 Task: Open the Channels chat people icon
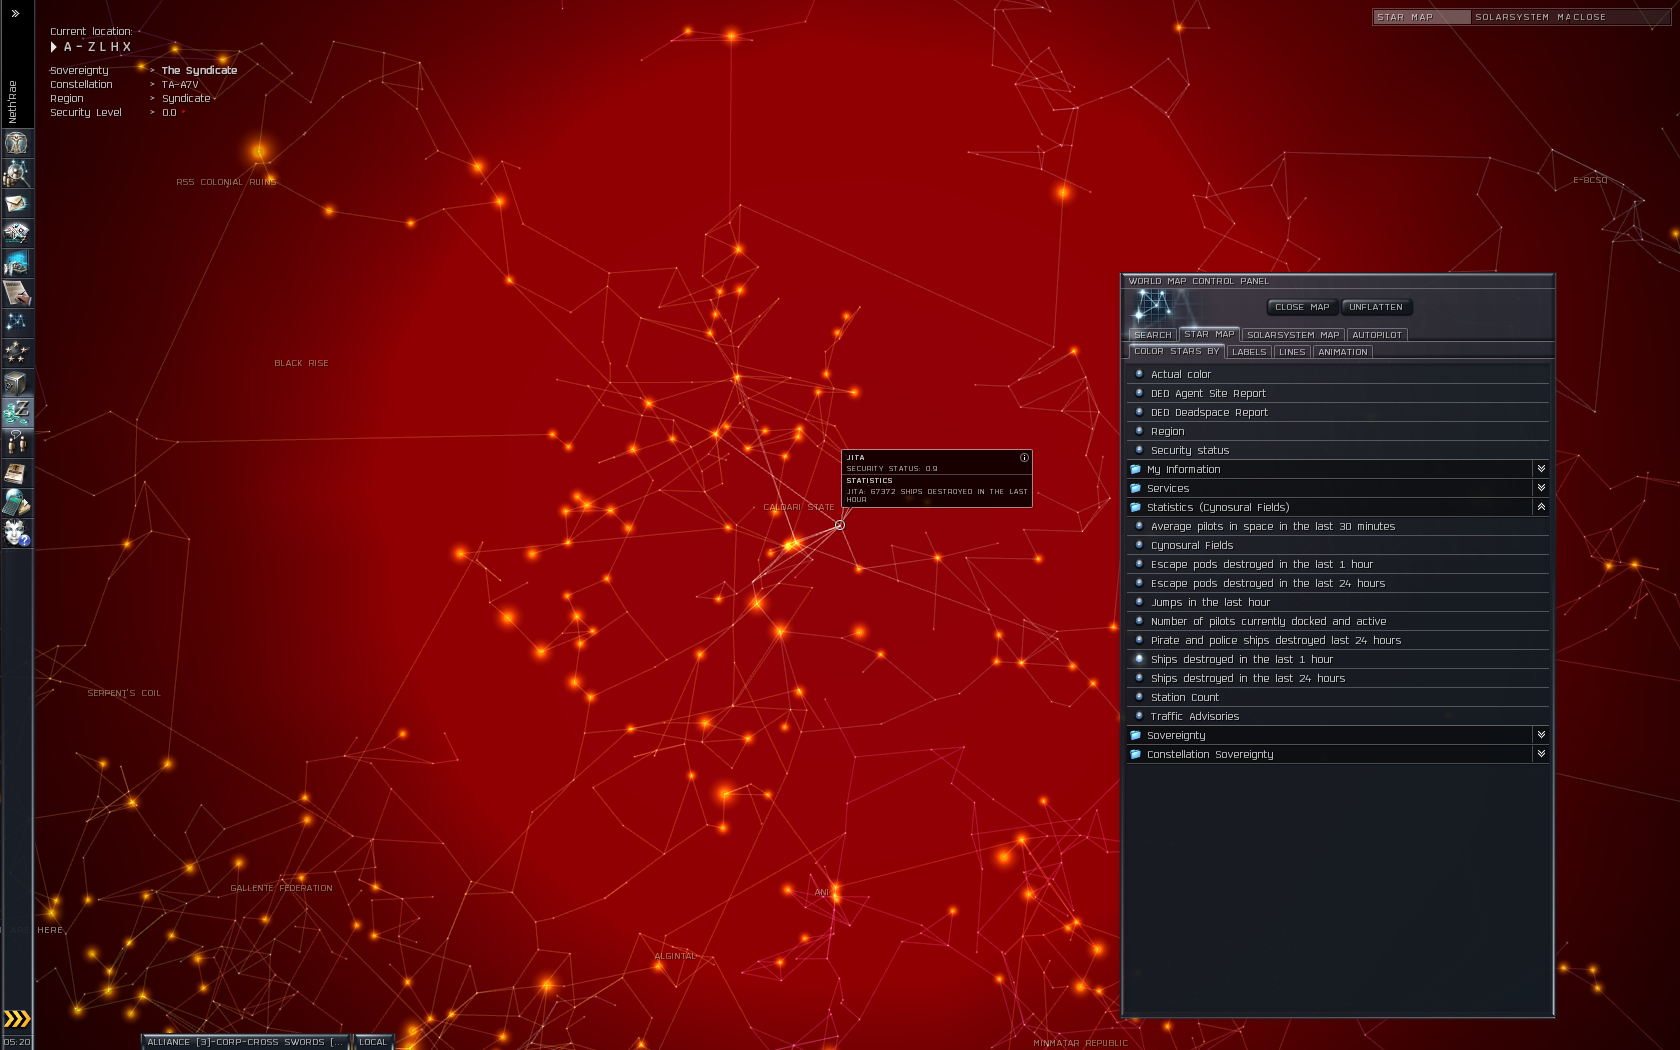16,442
